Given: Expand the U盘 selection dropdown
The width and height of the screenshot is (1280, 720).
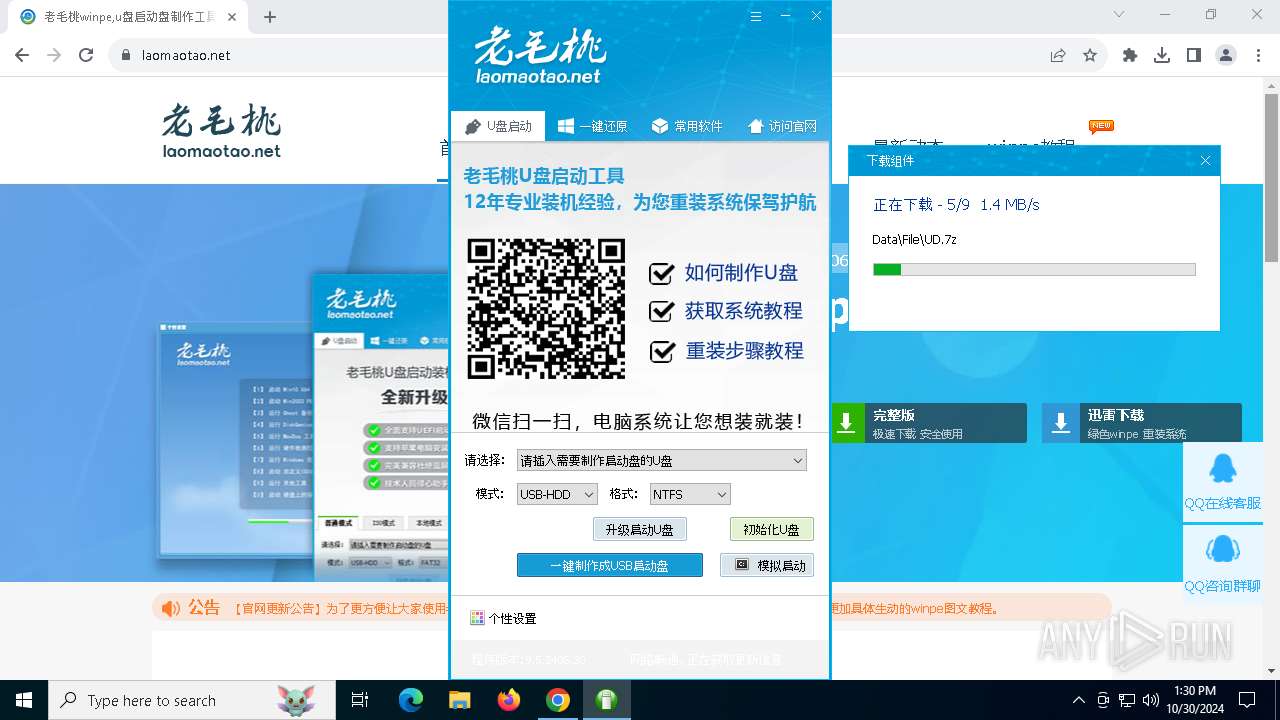Looking at the screenshot, I should pyautogui.click(x=661, y=461).
